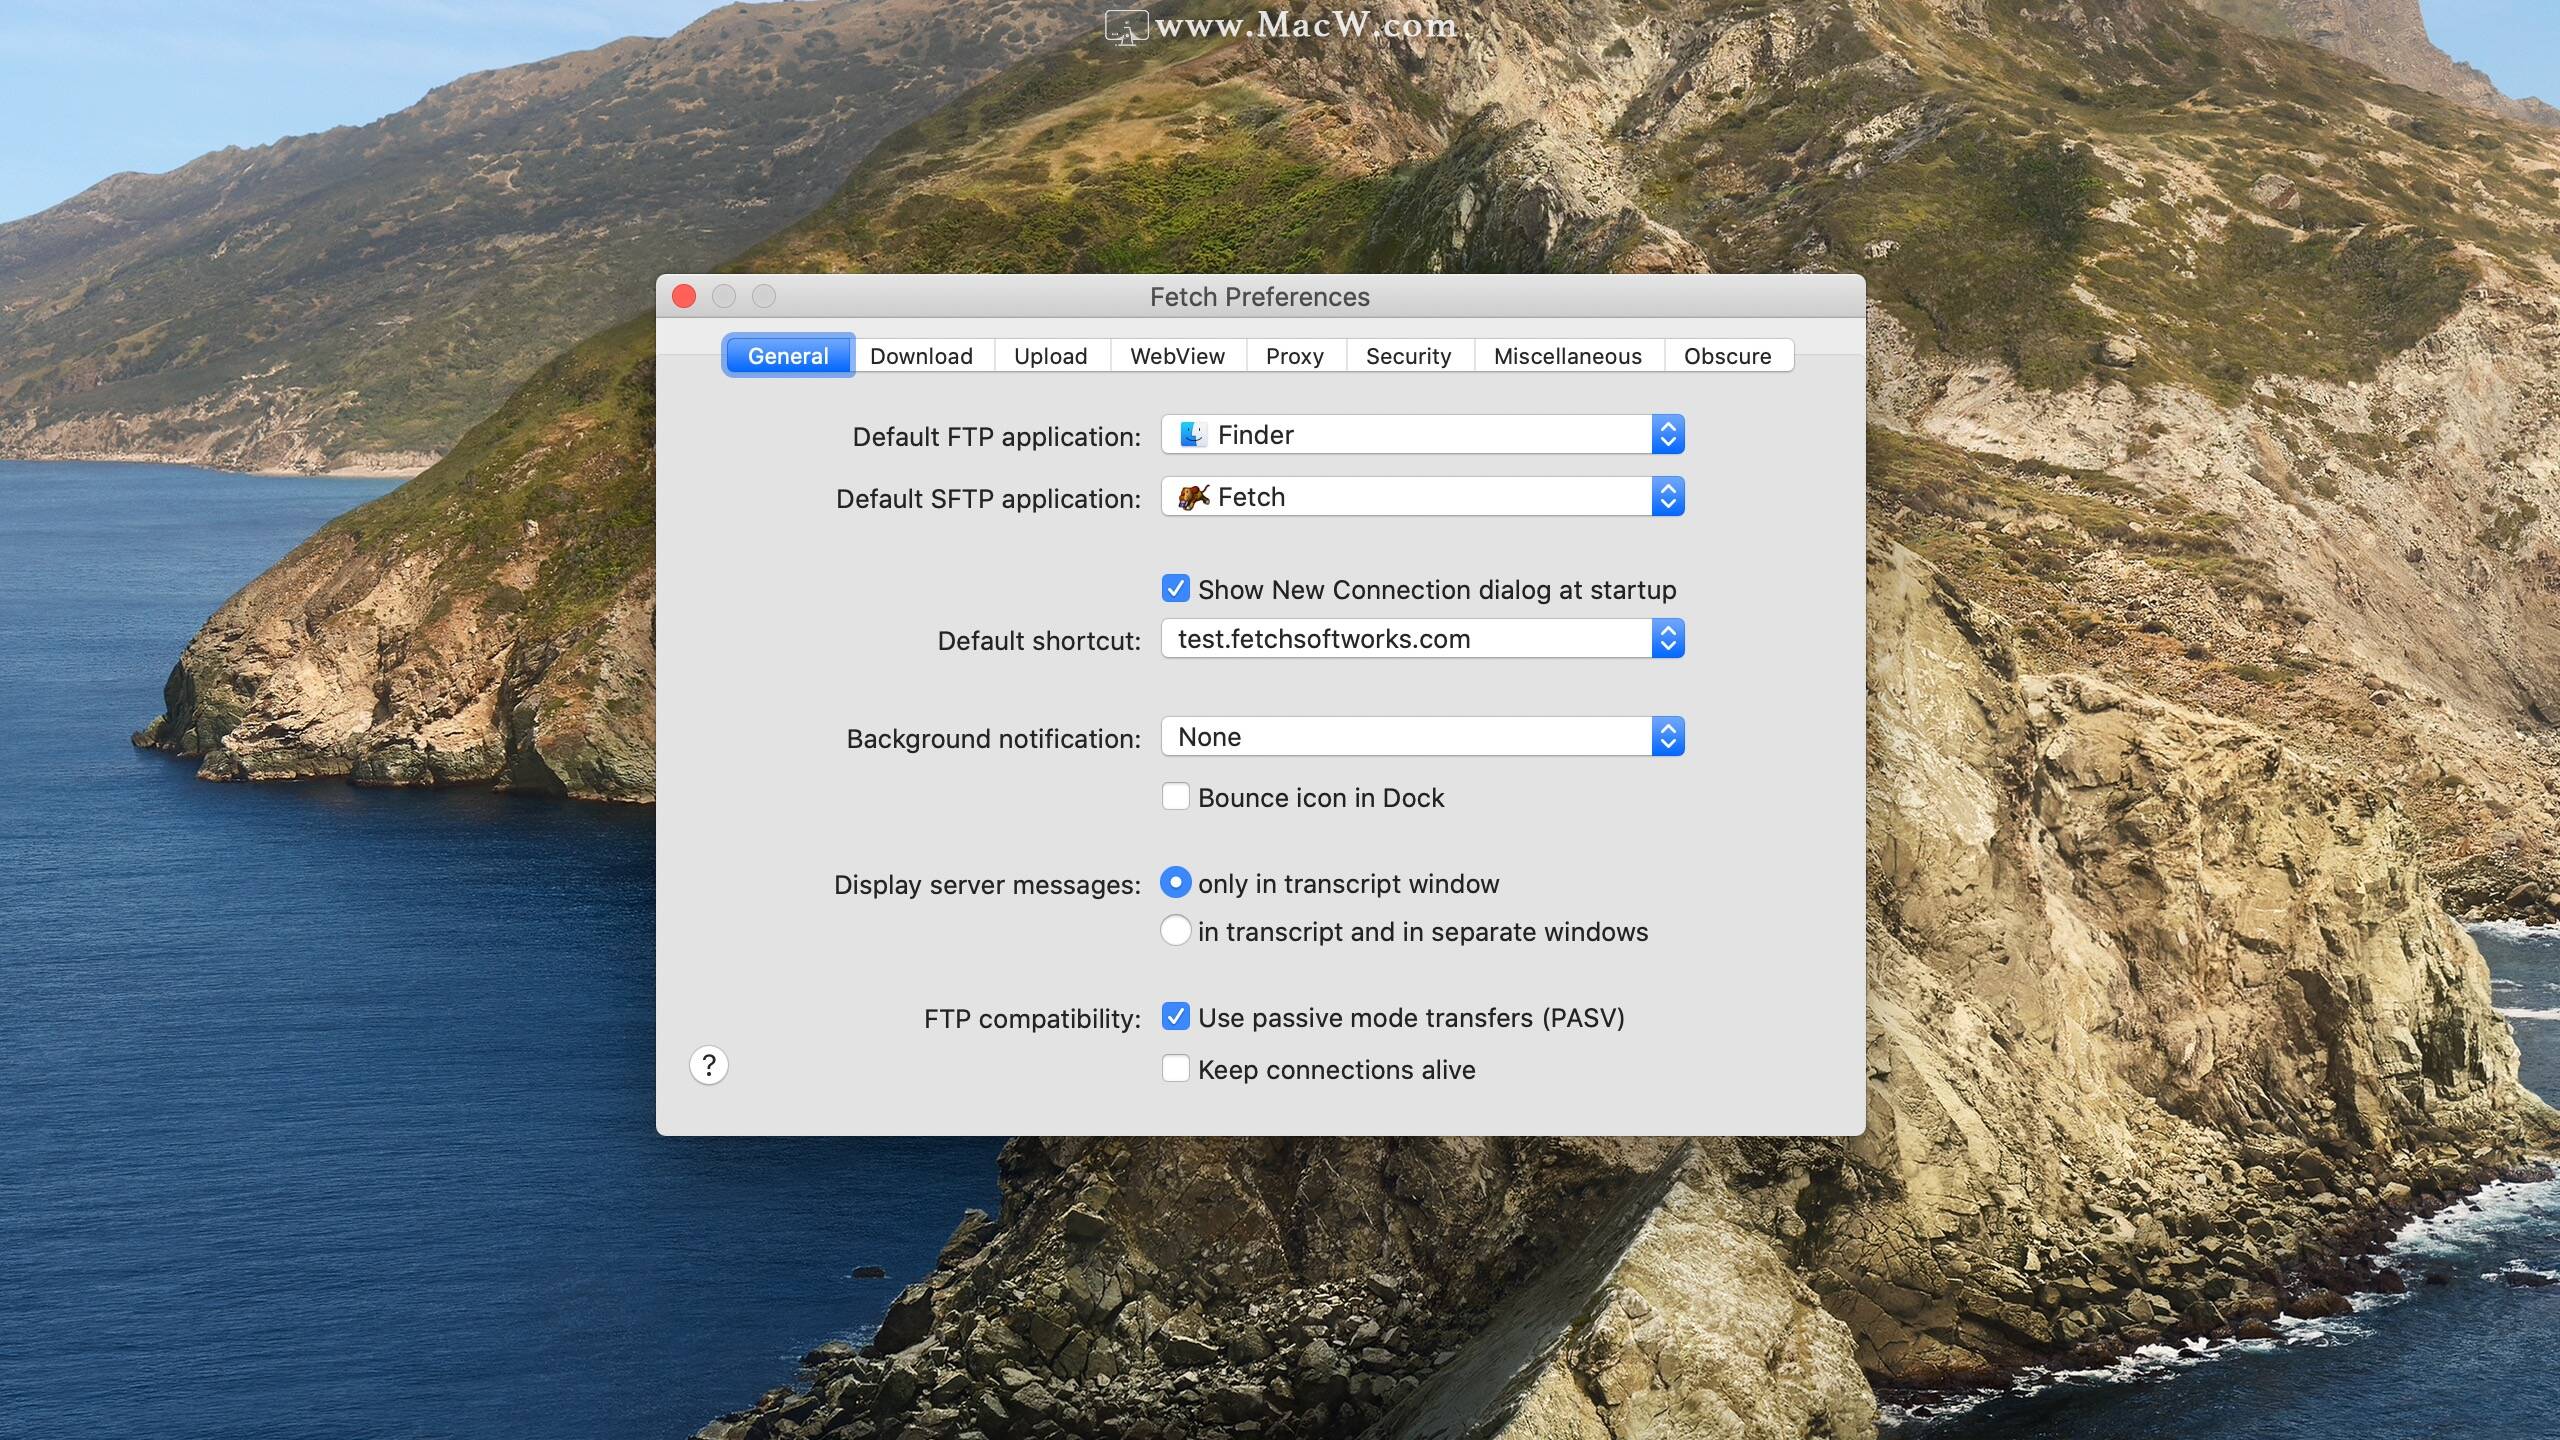Close the Fetch Preferences window

click(684, 296)
